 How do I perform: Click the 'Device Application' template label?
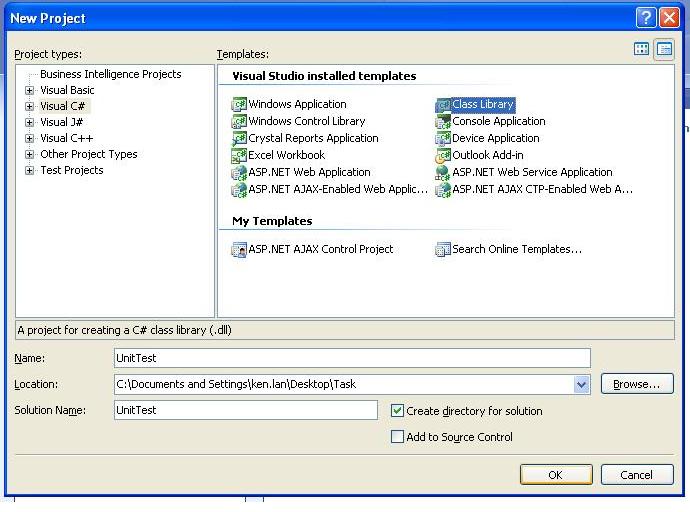click(495, 138)
